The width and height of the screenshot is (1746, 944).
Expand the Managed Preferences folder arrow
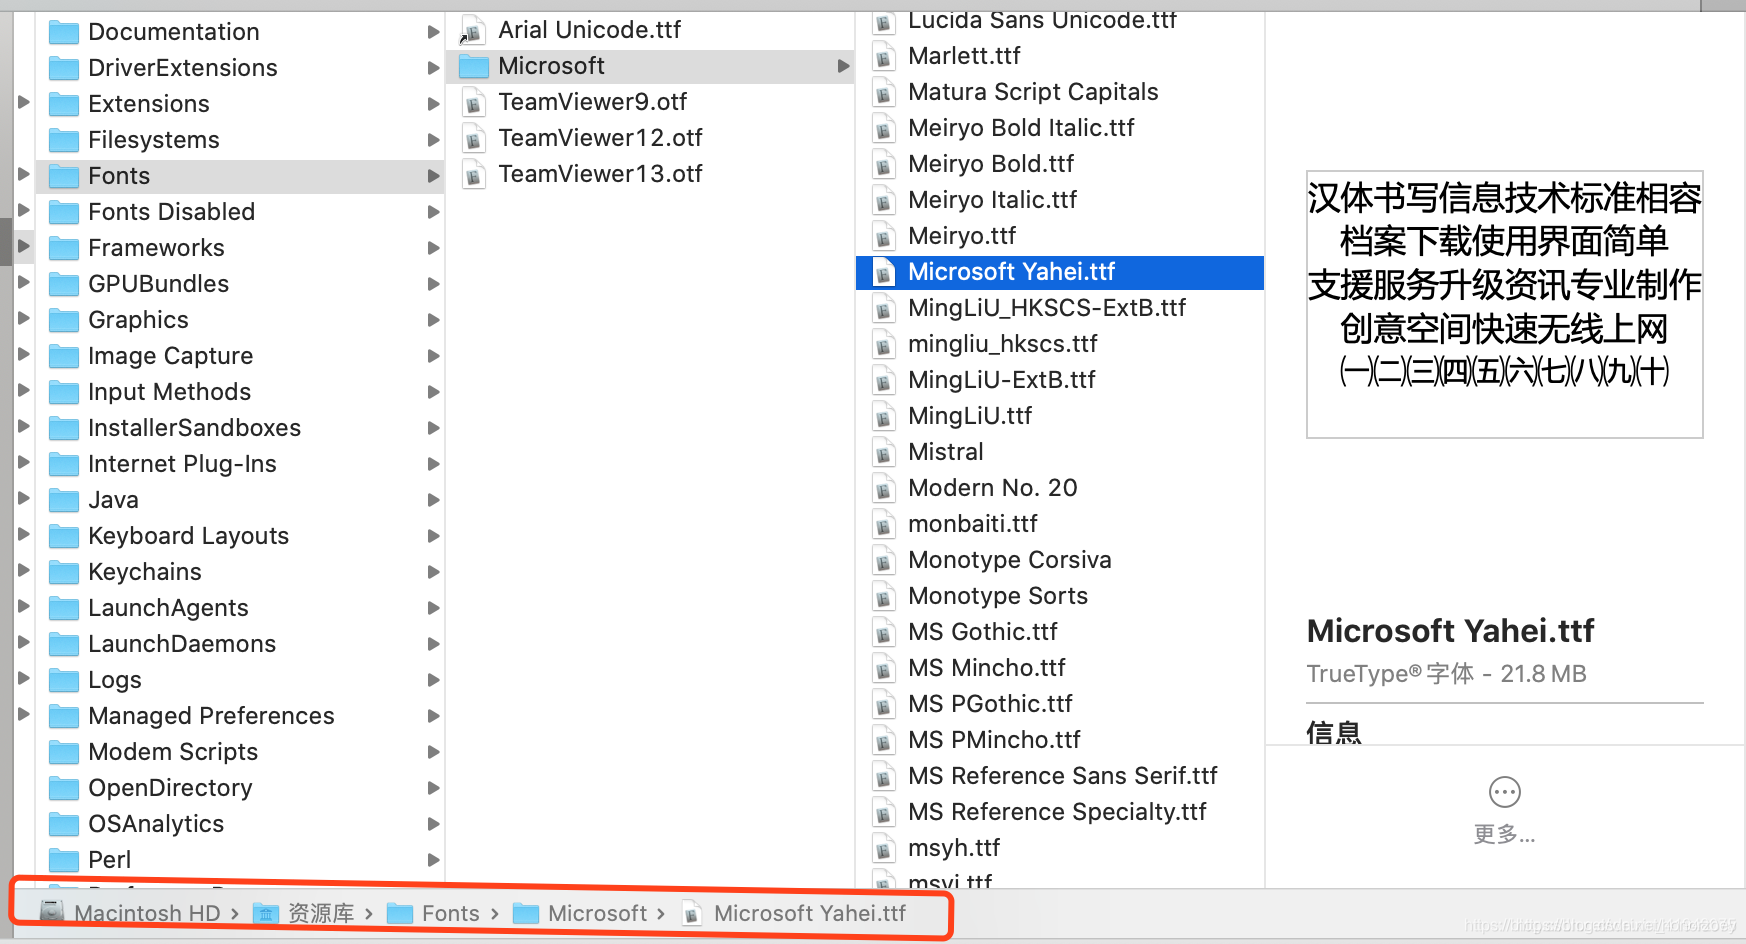coord(434,716)
